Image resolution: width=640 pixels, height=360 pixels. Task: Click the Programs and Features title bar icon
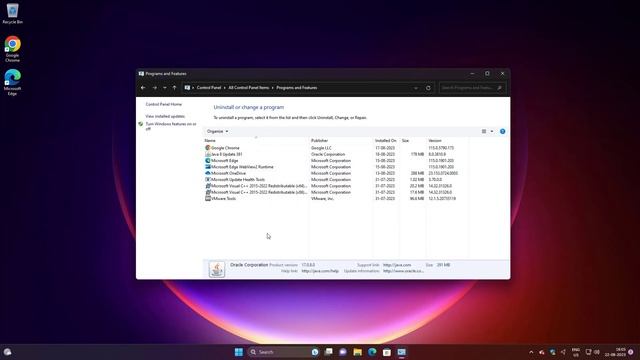tap(141, 74)
